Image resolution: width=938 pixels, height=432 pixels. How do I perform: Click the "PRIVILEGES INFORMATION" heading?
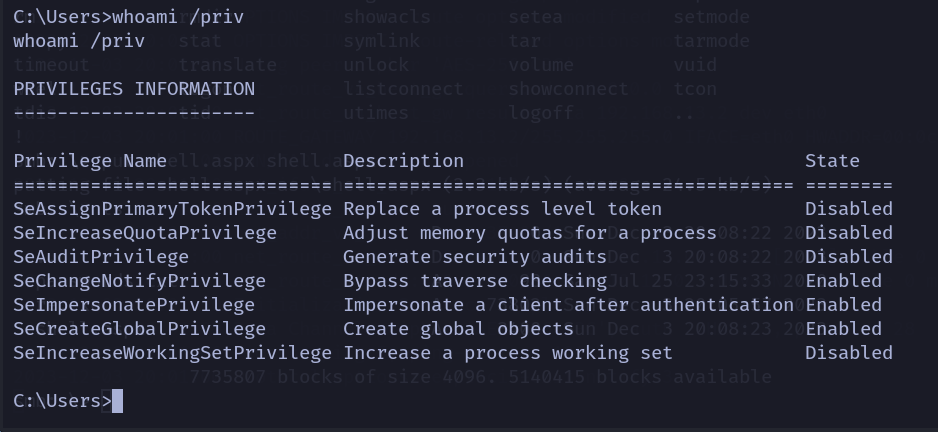(134, 89)
